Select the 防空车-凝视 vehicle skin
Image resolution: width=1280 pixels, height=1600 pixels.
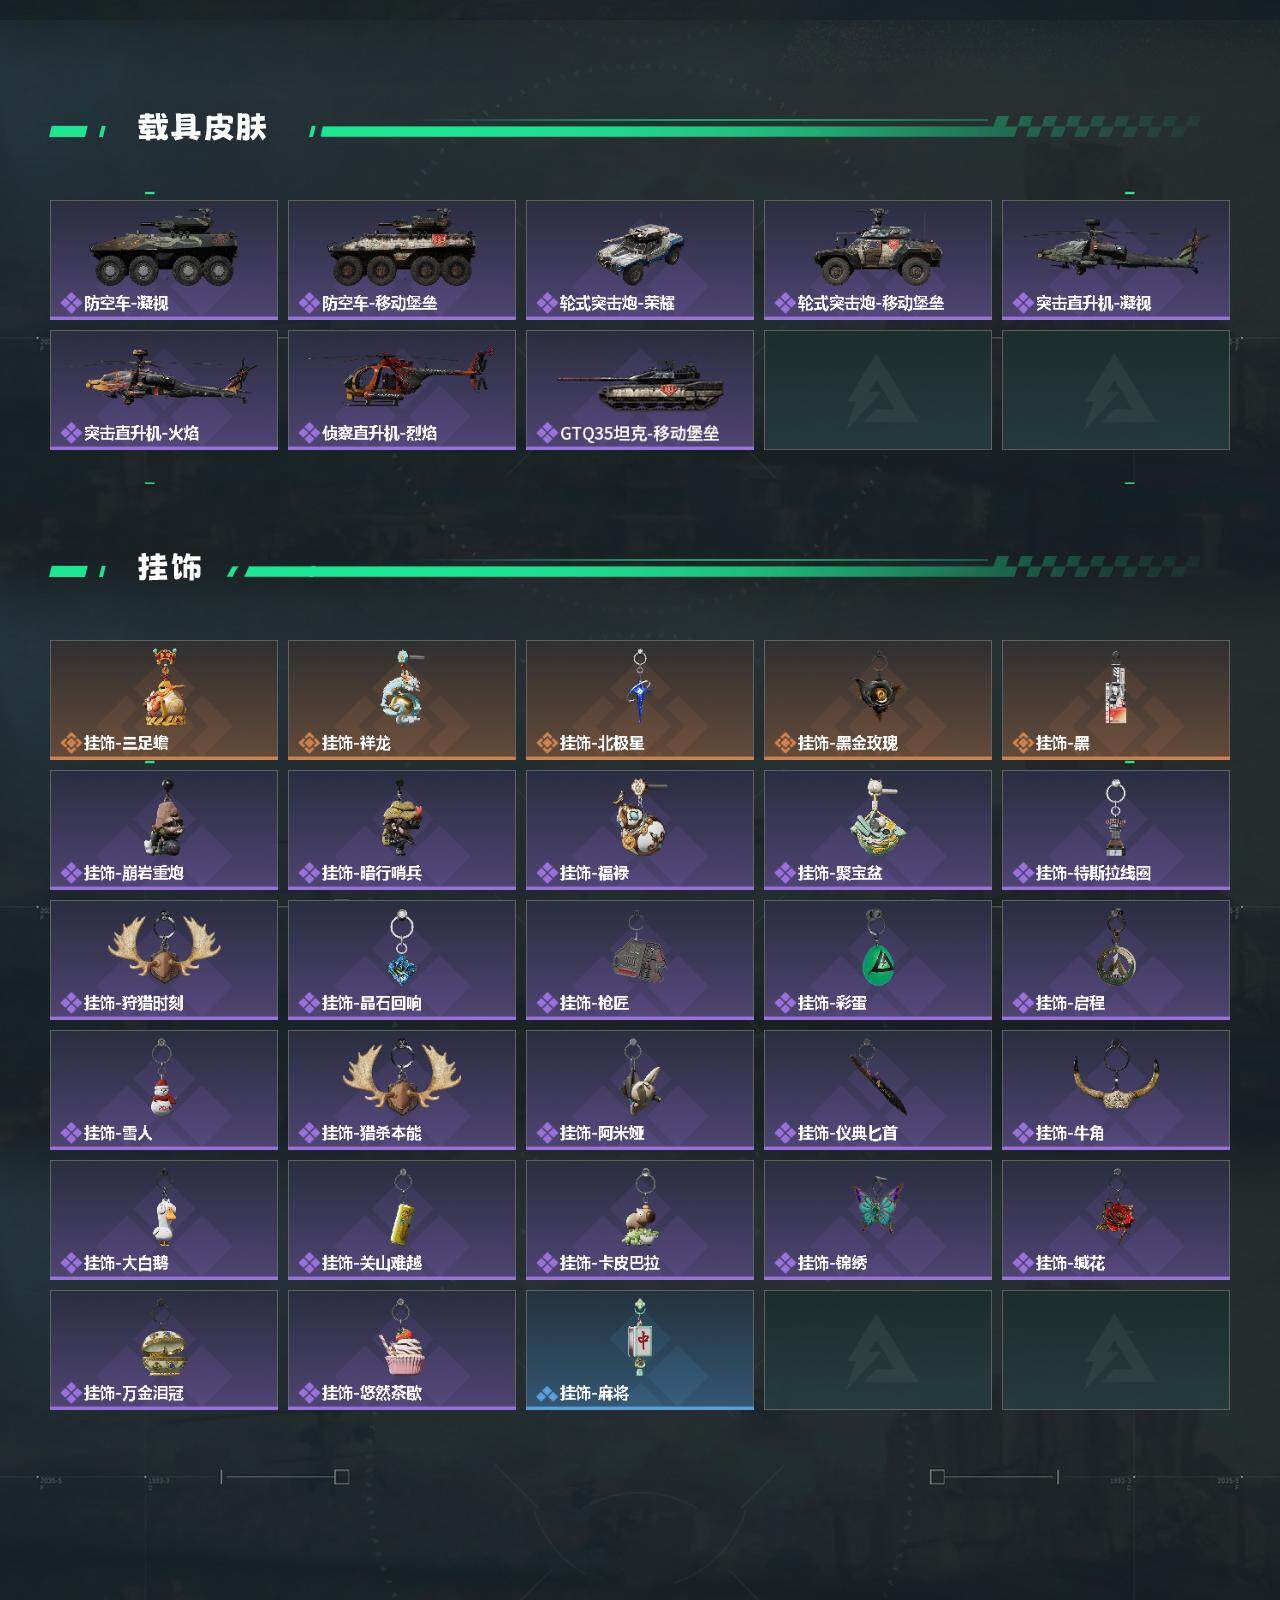tap(164, 260)
